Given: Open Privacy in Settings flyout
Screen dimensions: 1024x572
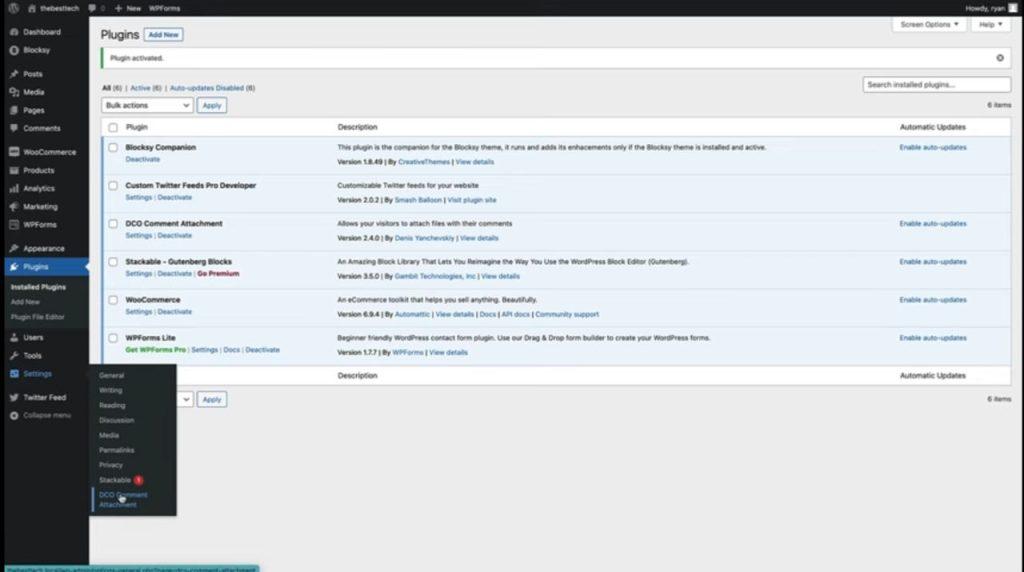Looking at the screenshot, I should pos(111,466).
